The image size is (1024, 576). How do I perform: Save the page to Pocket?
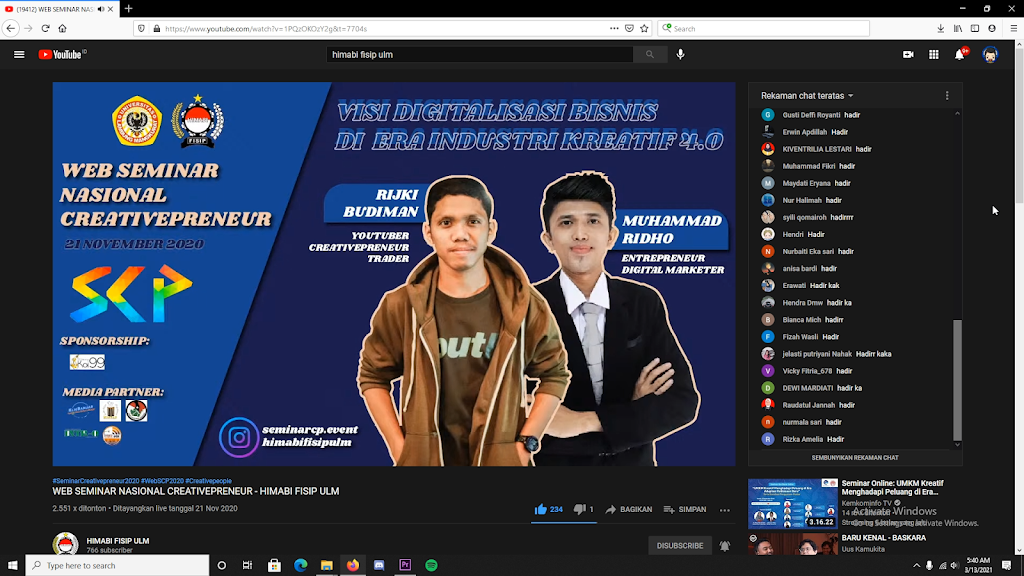tap(629, 29)
